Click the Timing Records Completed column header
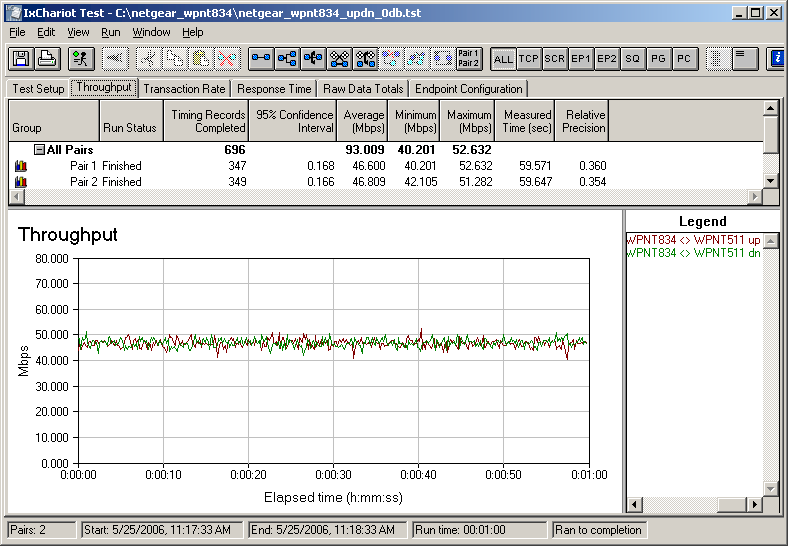Screen dimensions: 788x546 point(206,121)
